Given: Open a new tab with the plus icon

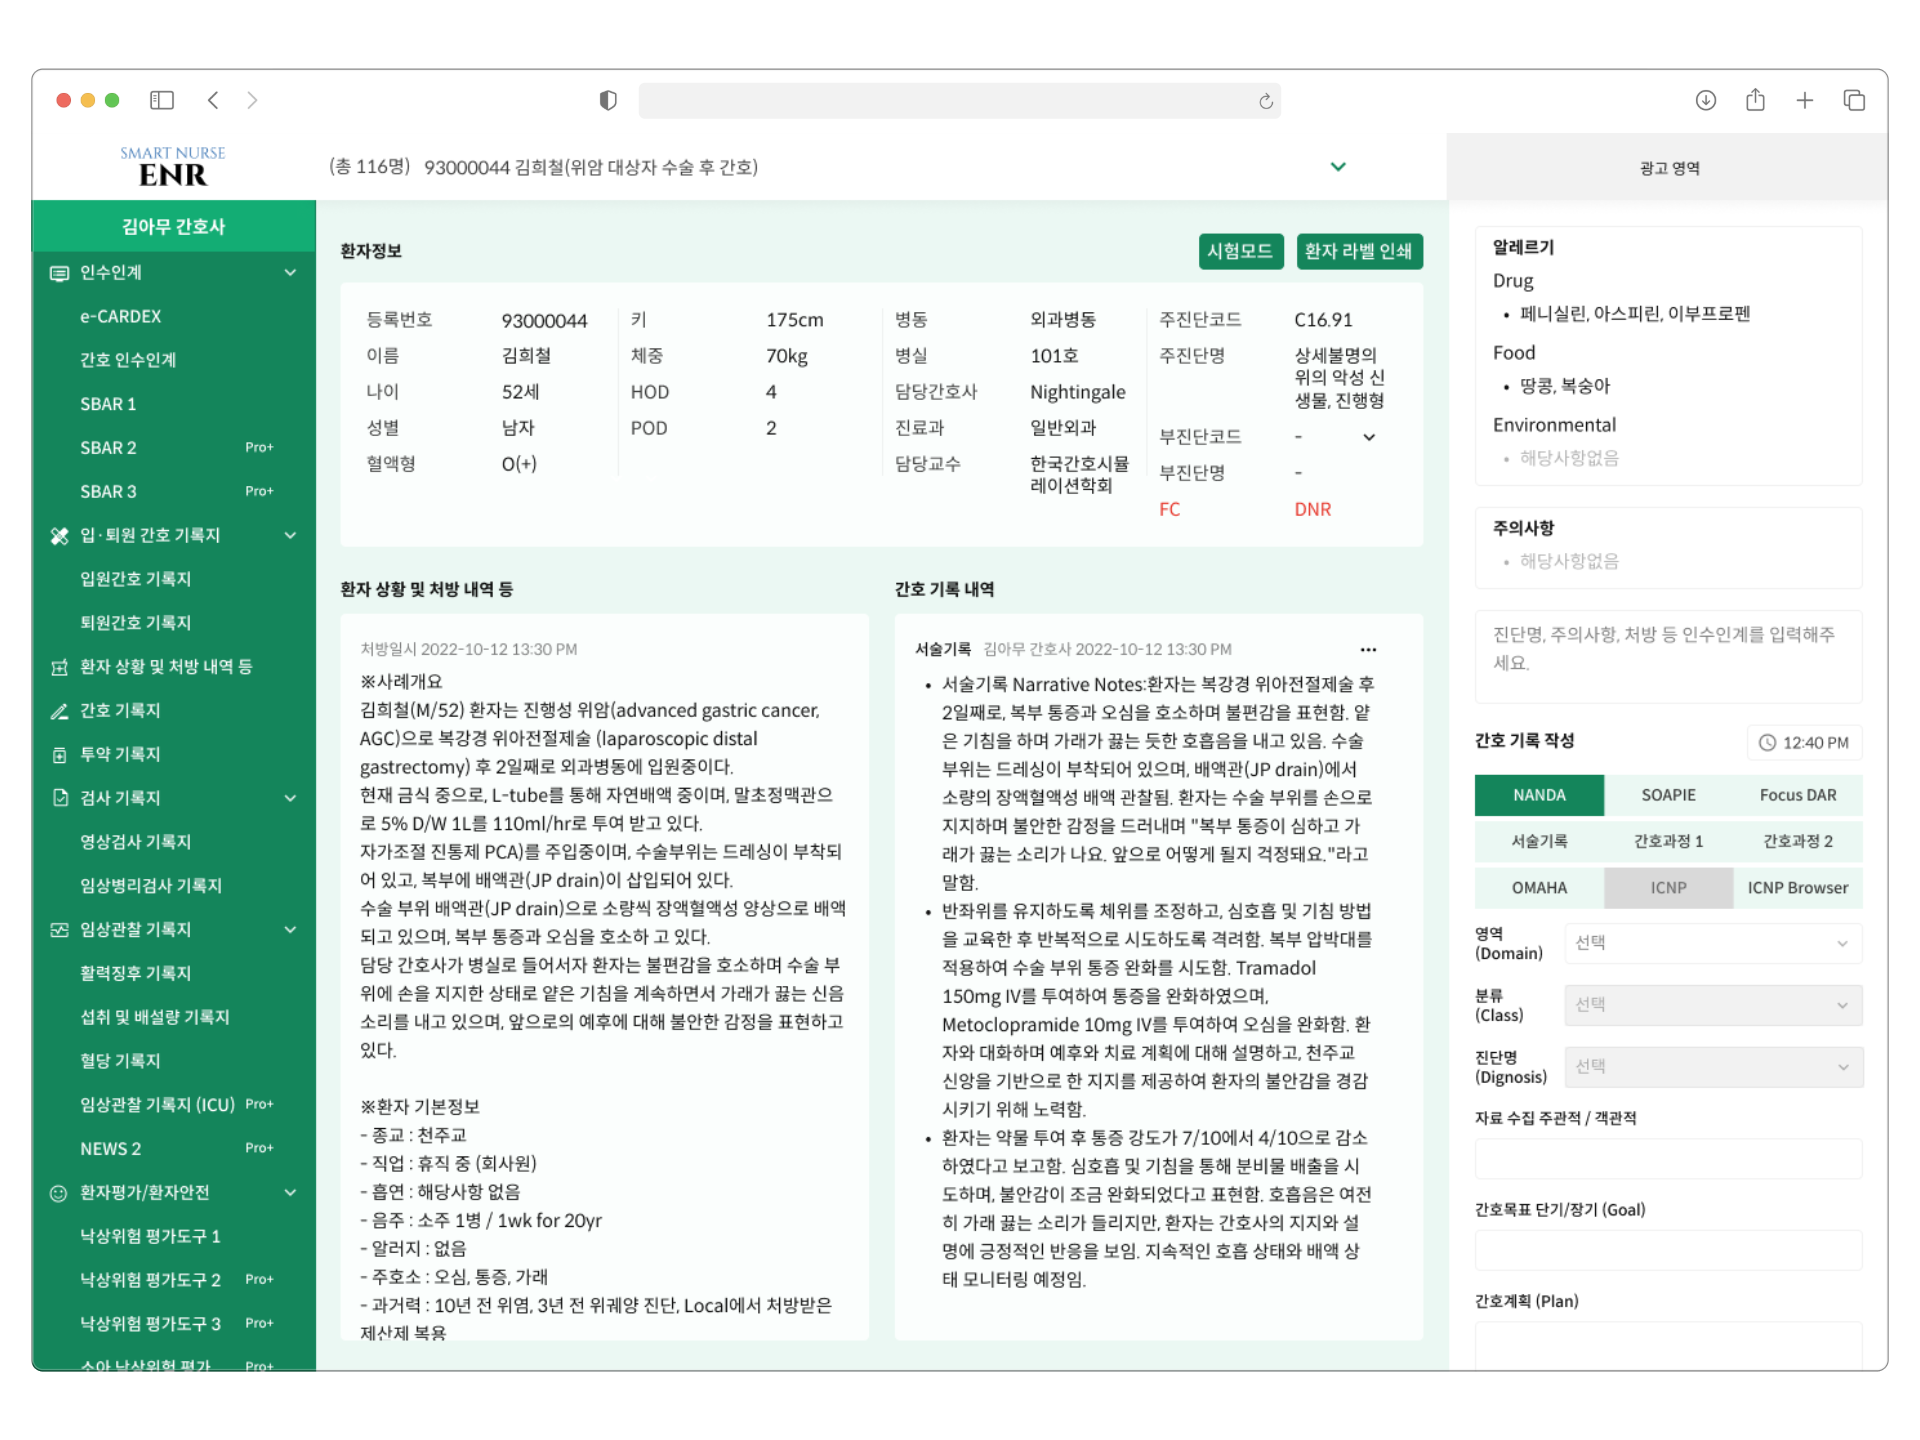Looking at the screenshot, I should [x=1805, y=100].
